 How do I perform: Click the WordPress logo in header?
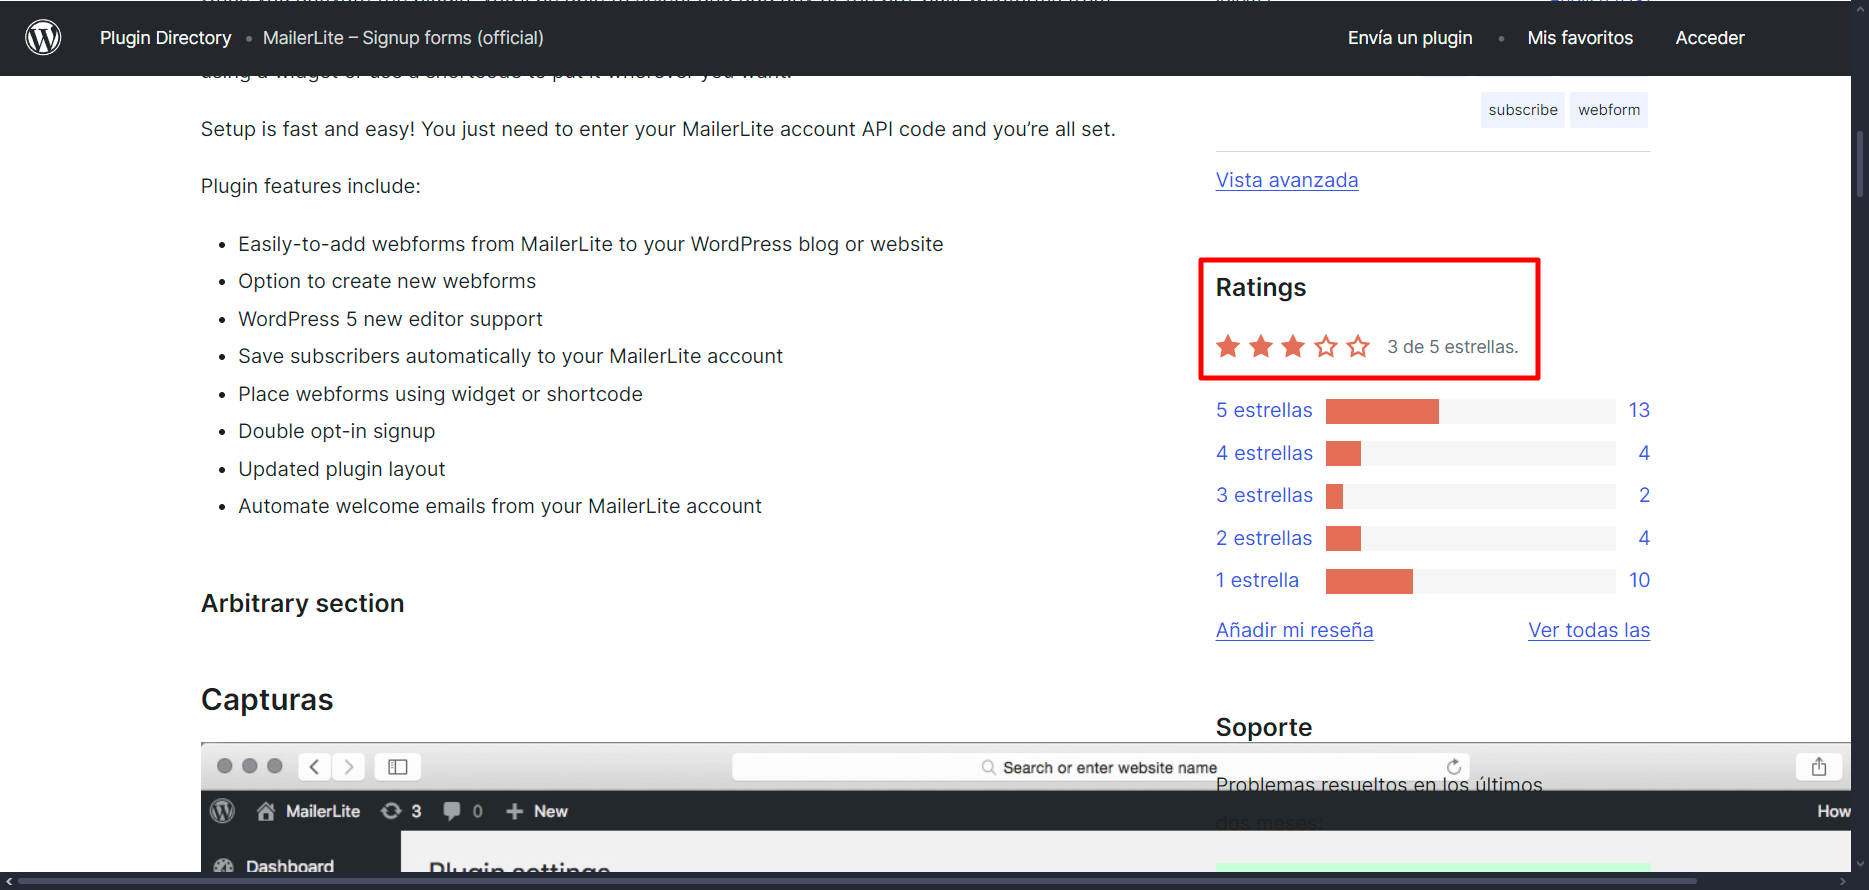click(x=43, y=38)
